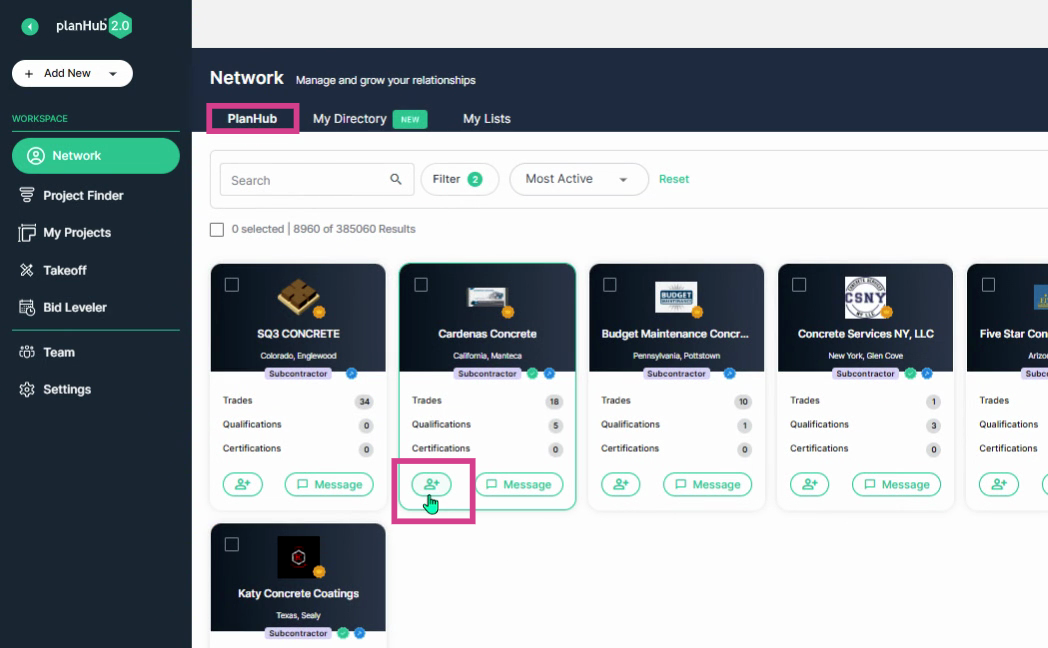The image size is (1048, 648).
Task: Message Concrete Services NY, LLC
Action: click(x=896, y=484)
